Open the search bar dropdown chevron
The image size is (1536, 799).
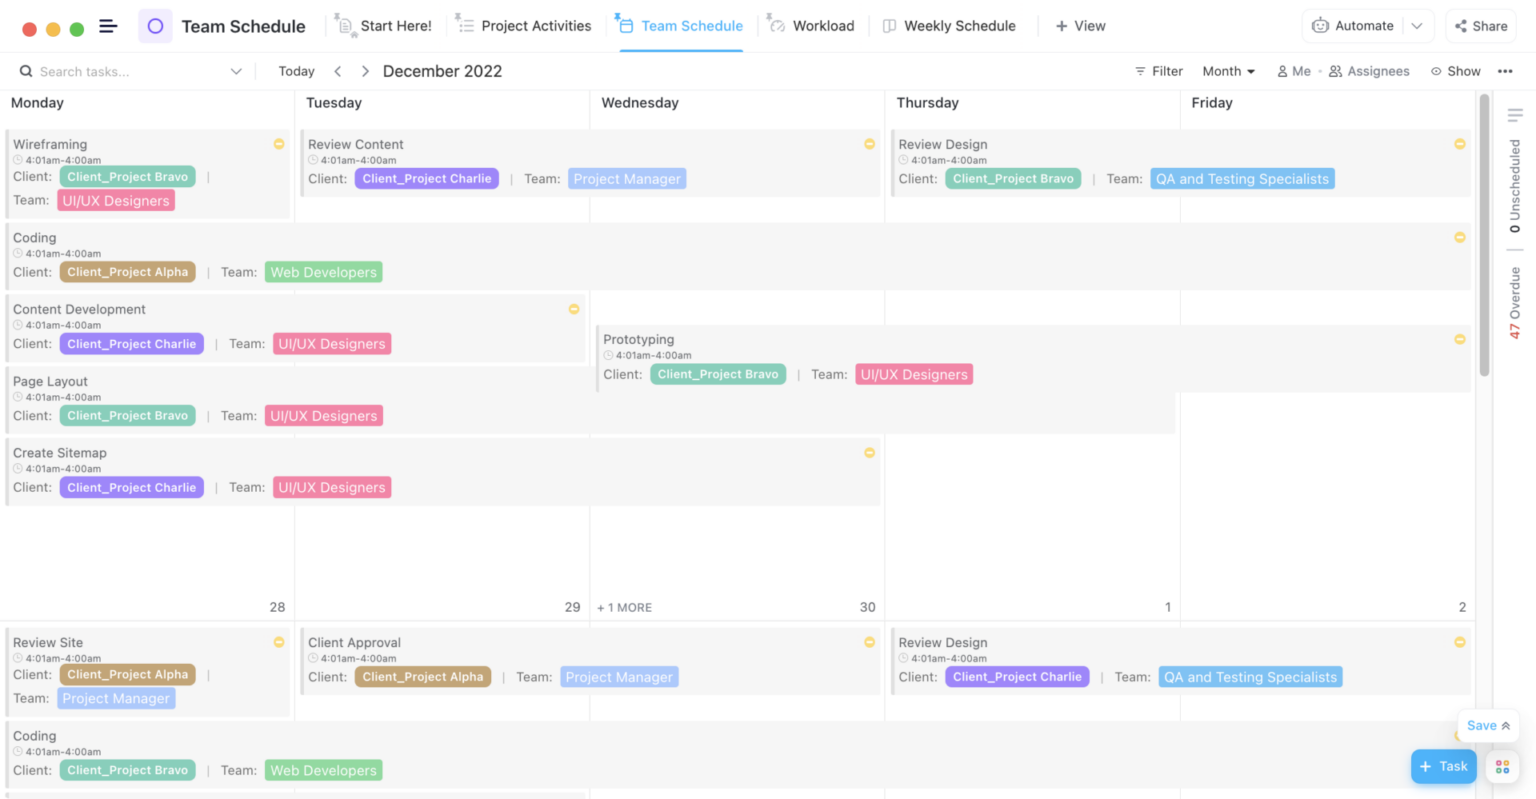(x=236, y=71)
